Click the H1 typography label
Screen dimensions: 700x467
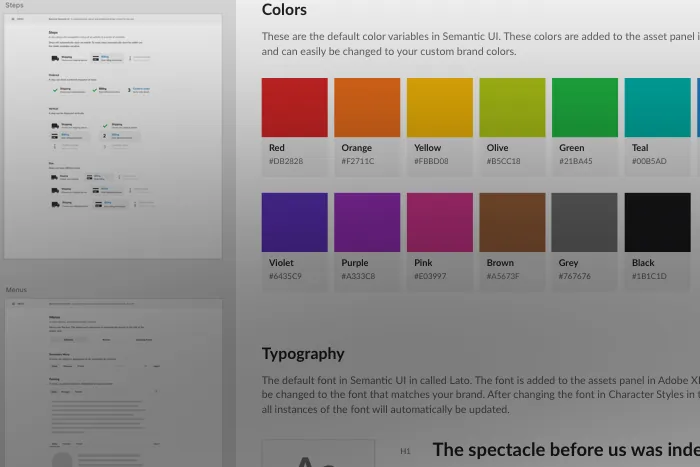tap(405, 451)
